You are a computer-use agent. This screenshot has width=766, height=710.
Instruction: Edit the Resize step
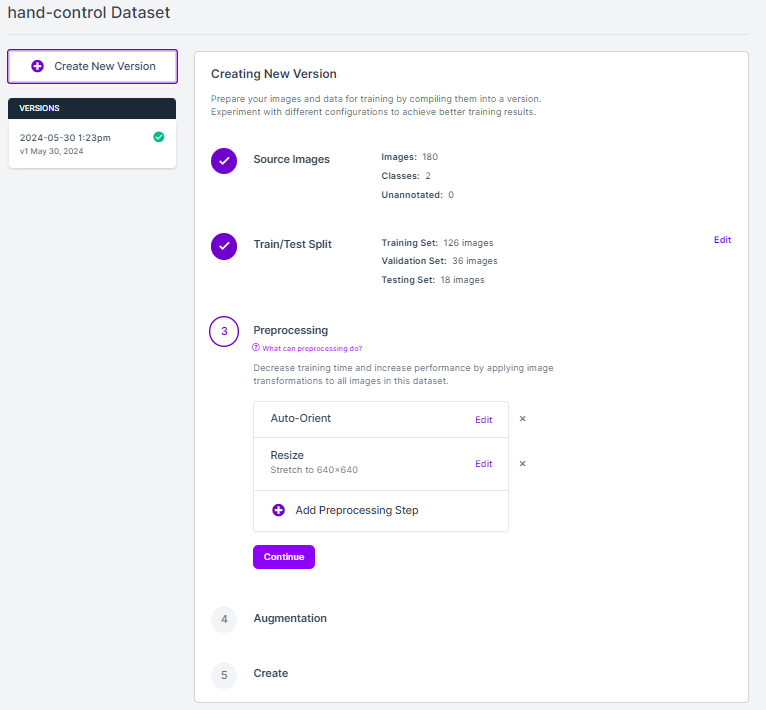(x=484, y=464)
